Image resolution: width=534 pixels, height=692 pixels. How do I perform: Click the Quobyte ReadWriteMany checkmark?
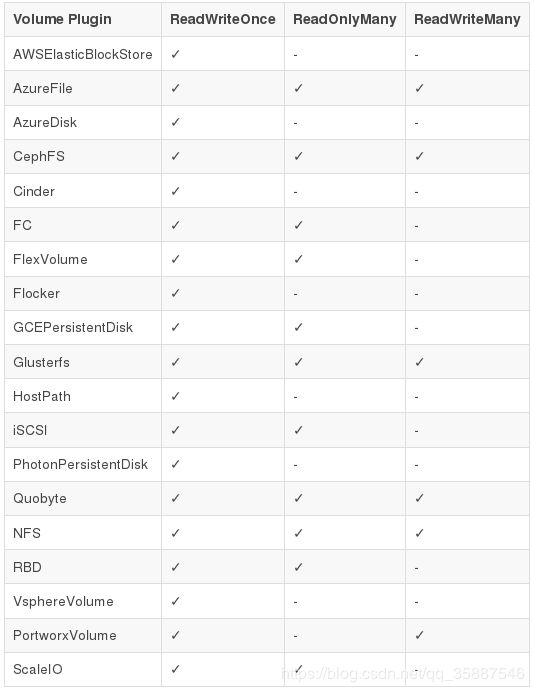click(x=419, y=498)
